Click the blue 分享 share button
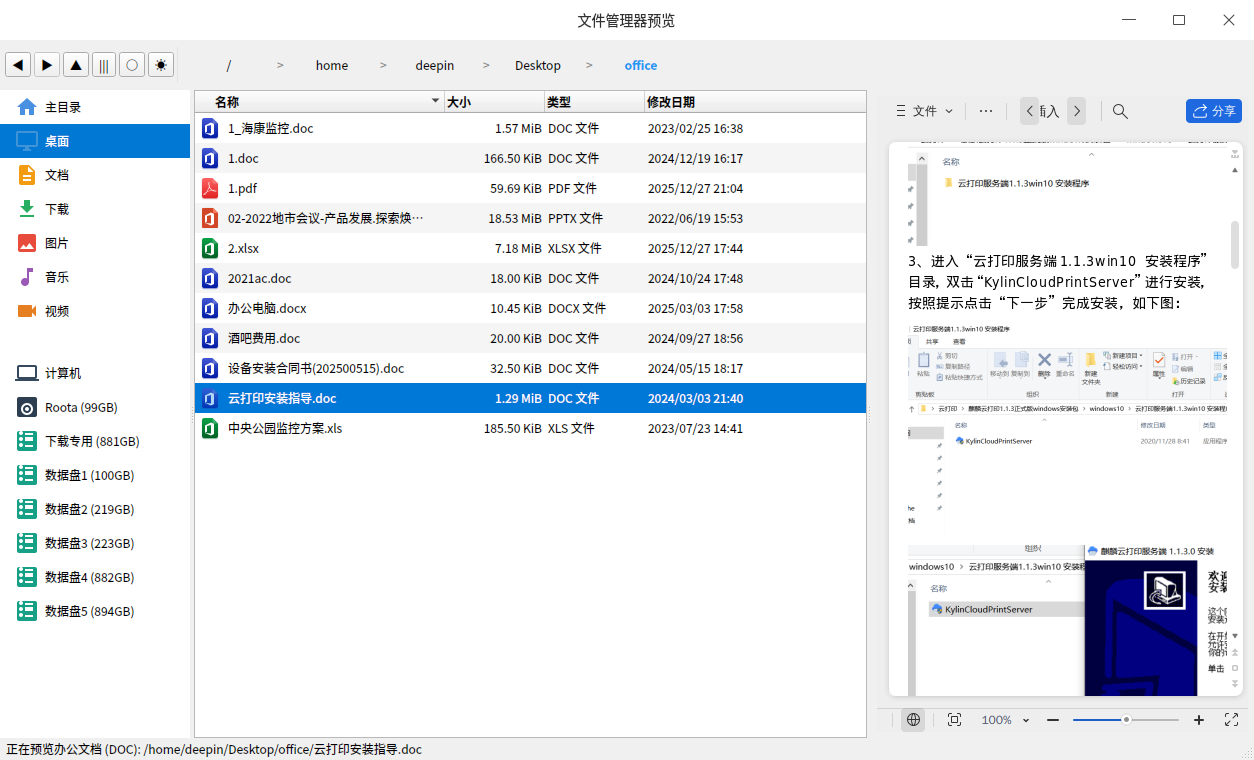This screenshot has width=1254, height=760. (x=1214, y=111)
